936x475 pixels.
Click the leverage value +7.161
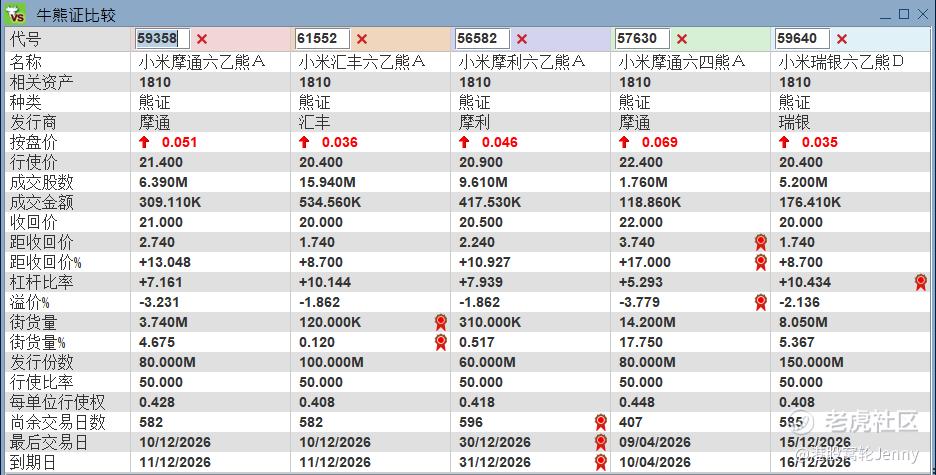click(161, 282)
